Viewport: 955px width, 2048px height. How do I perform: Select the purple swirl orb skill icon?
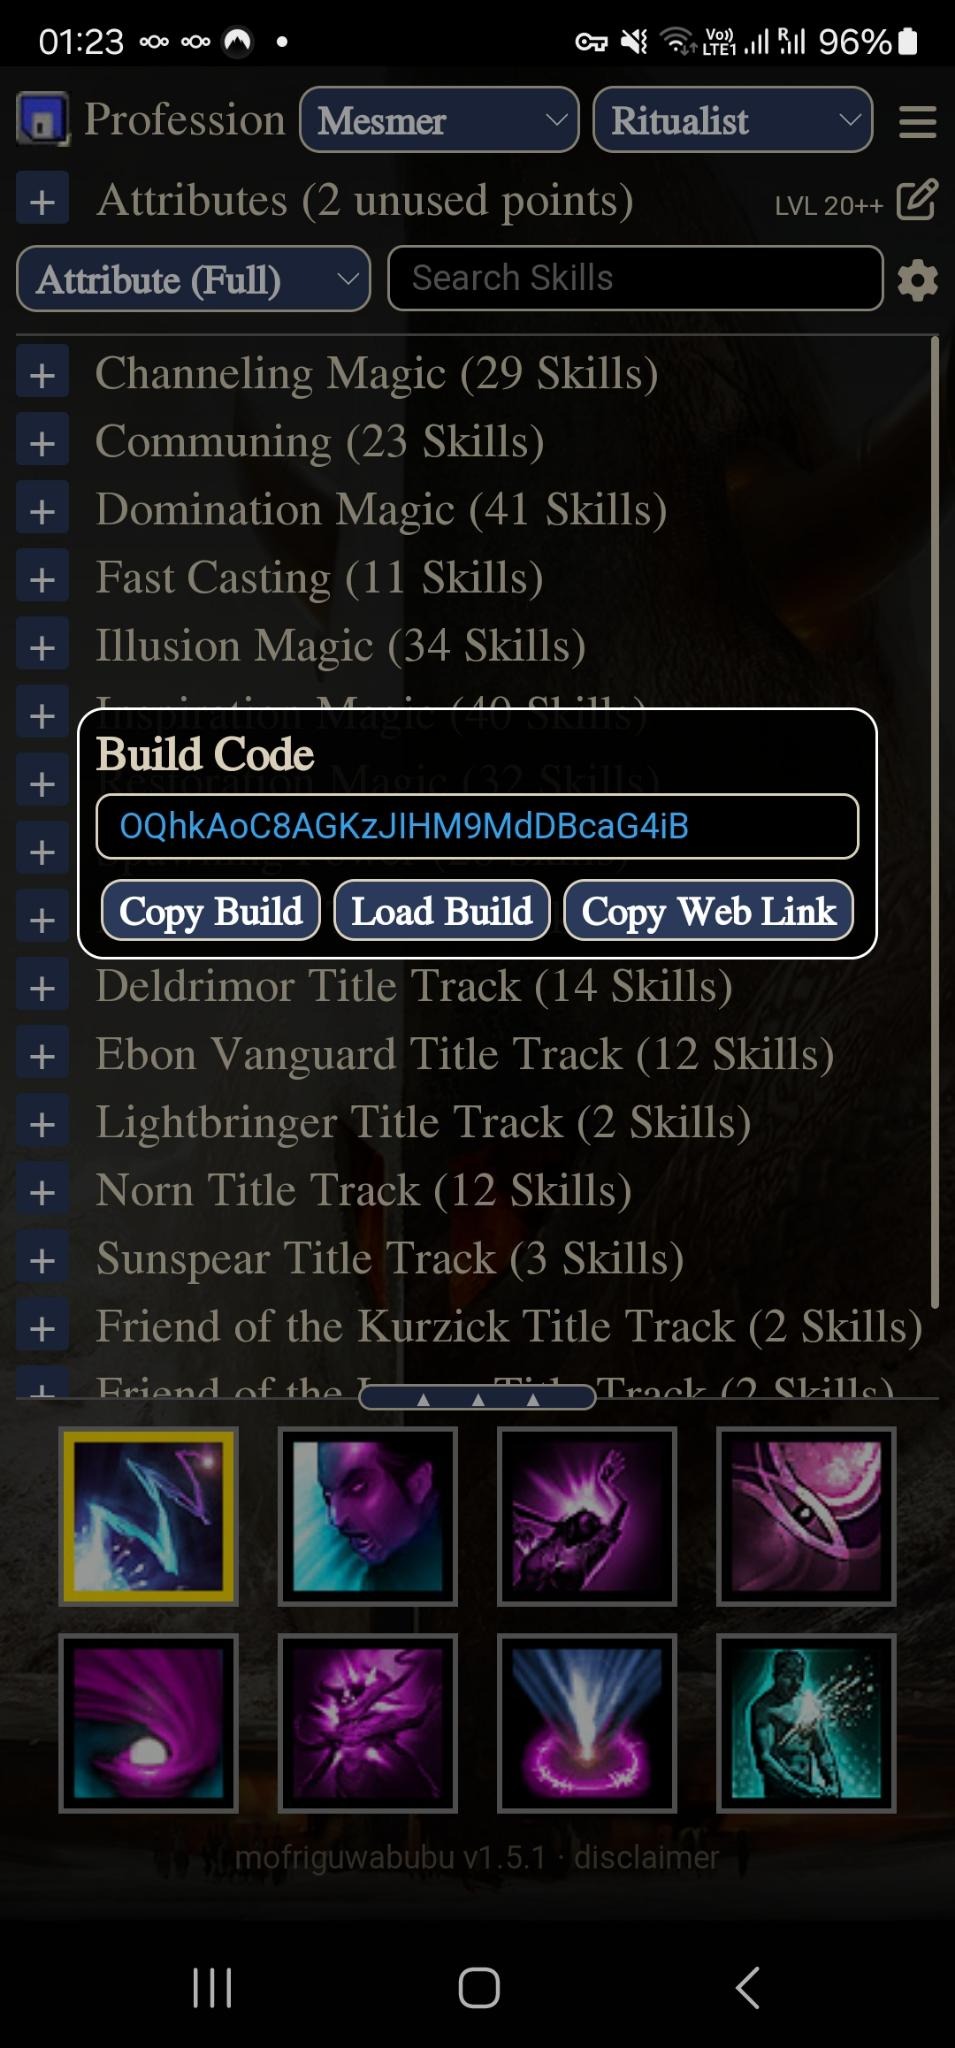pos(149,1723)
